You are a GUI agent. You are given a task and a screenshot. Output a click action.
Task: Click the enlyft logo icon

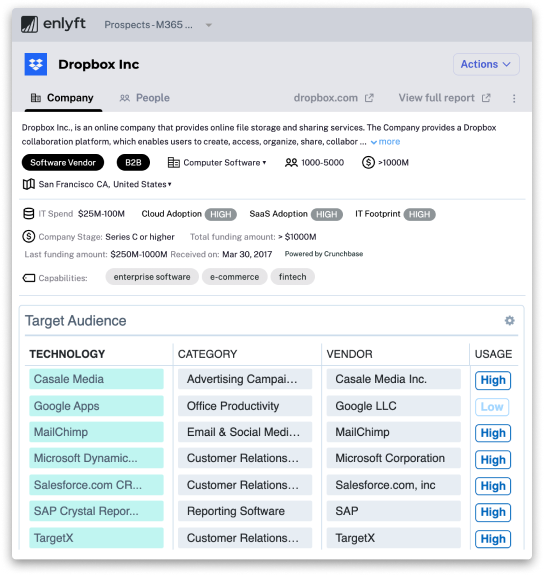coord(29,25)
